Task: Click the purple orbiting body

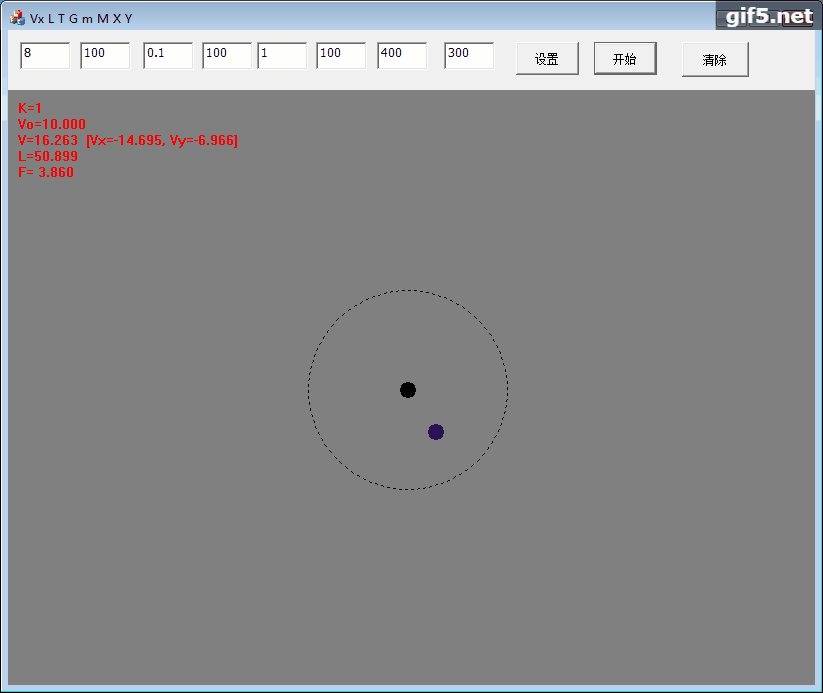Action: pyautogui.click(x=436, y=432)
